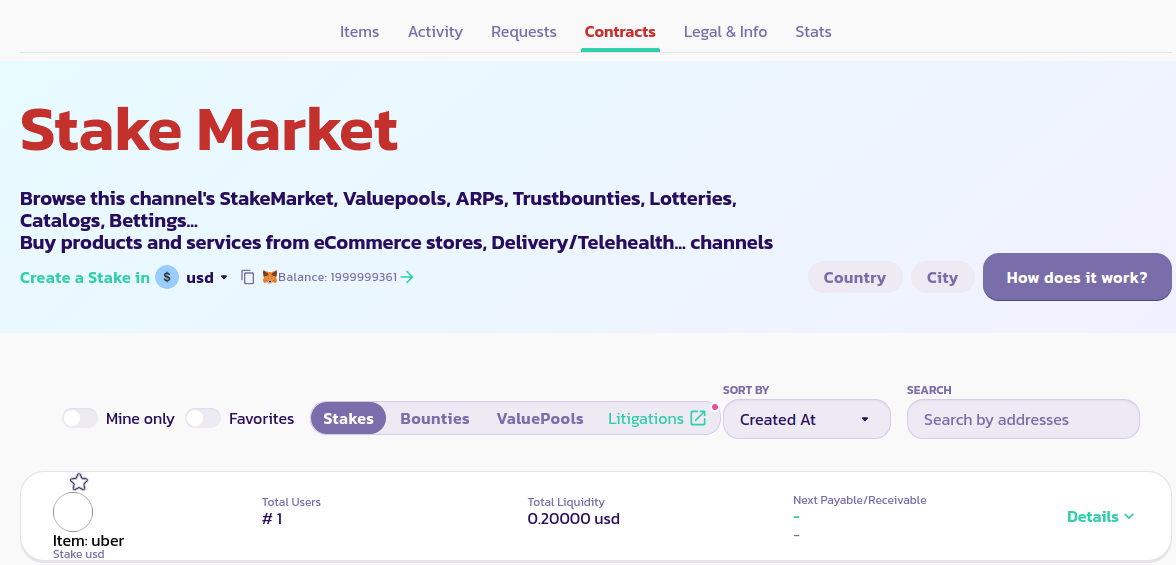The image size is (1176, 565).
Task: Open the Sort By Created At dropdown
Action: 806,419
